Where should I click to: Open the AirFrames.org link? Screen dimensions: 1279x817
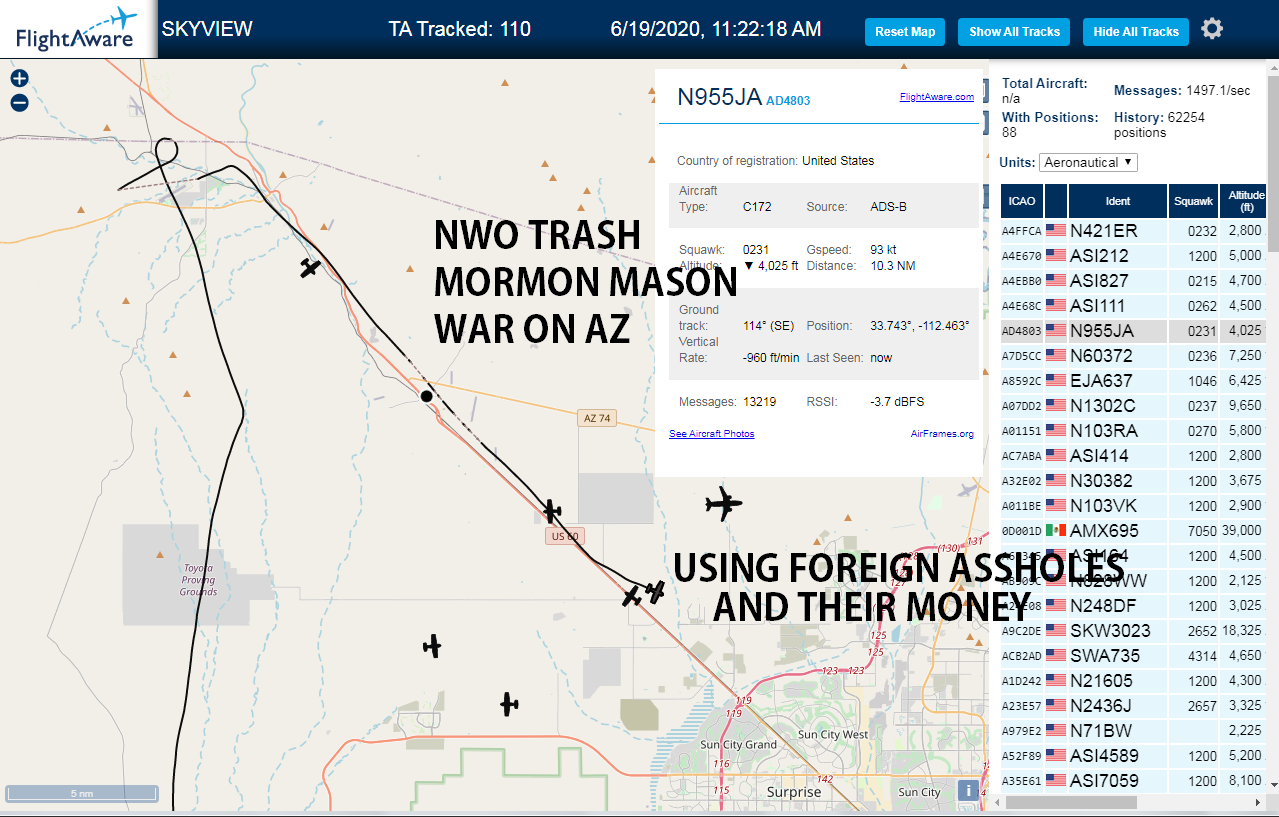point(942,434)
